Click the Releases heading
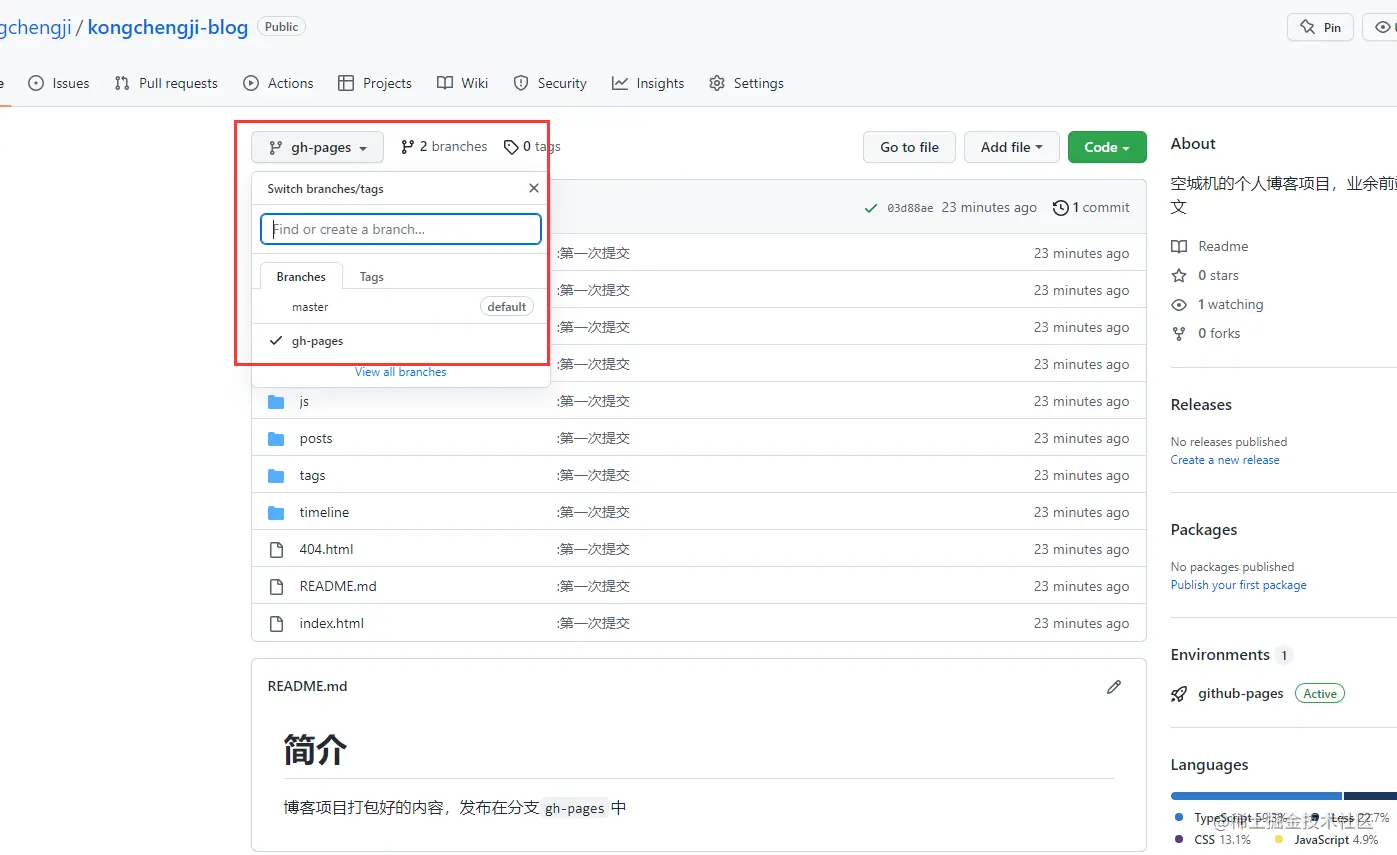This screenshot has width=1397, height=855. pyautogui.click(x=1201, y=405)
